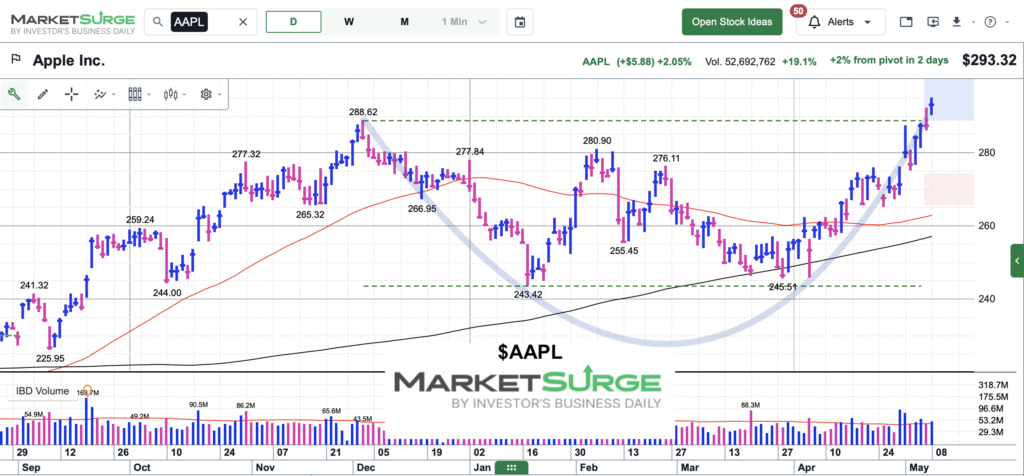1024x476 pixels.
Task: Select the wrench chart tools icon
Action: coord(14,94)
